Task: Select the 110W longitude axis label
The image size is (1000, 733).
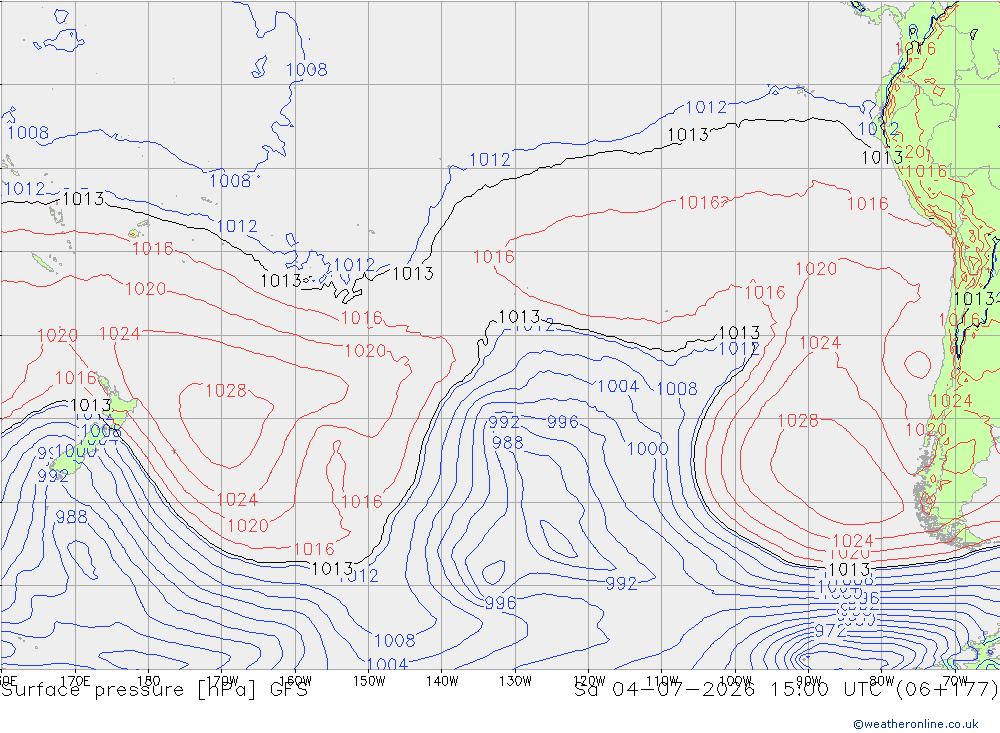Action: coord(662,681)
